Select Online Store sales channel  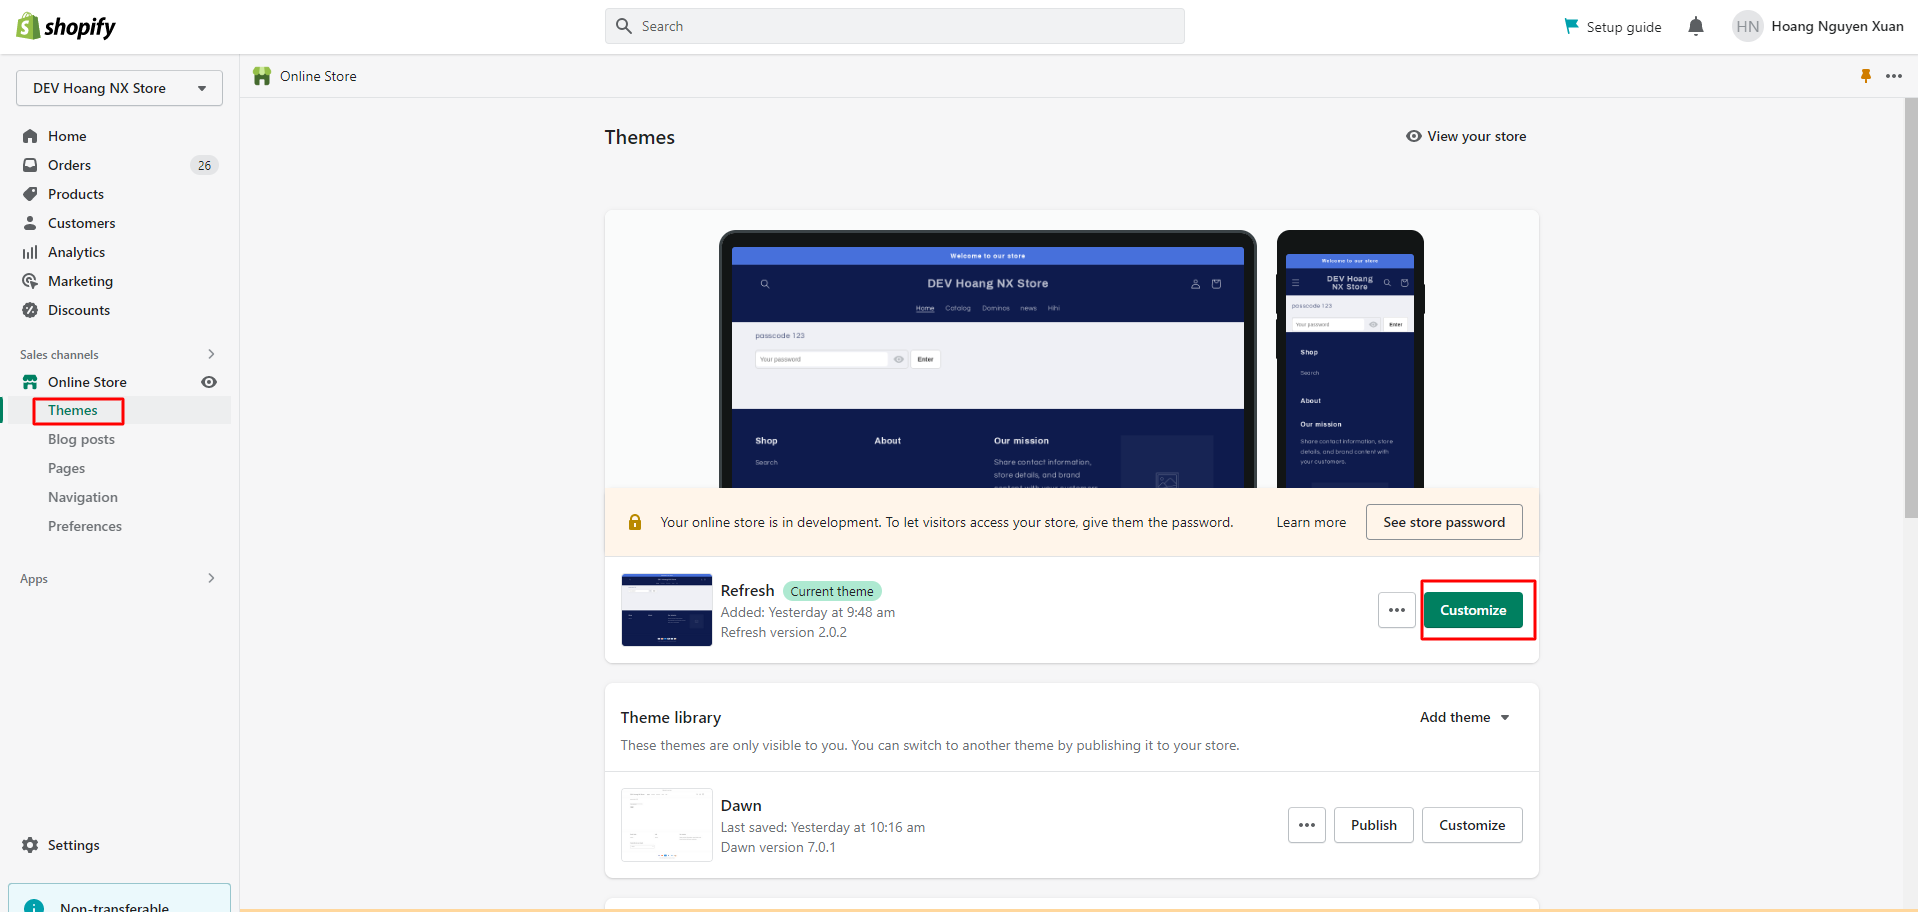click(x=87, y=382)
